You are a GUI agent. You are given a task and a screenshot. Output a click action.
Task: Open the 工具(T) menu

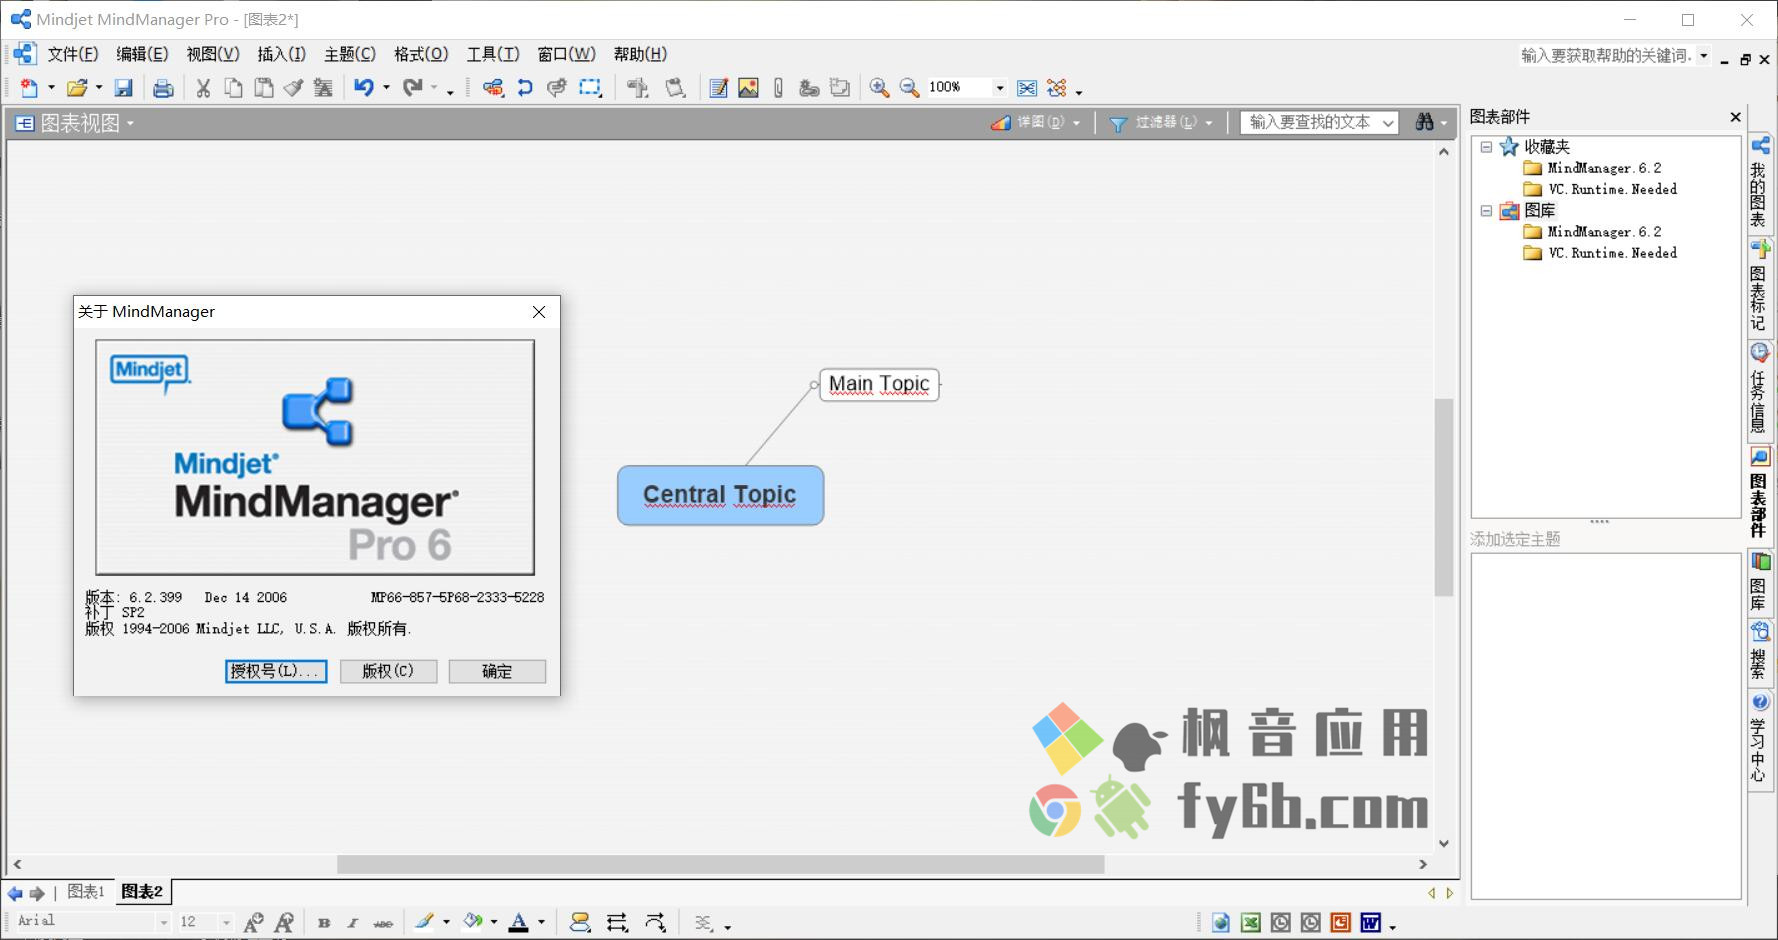493,54
